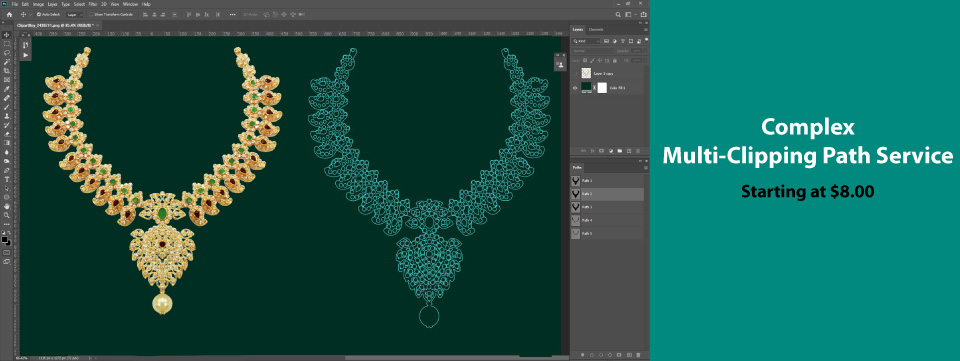960x361 pixels.
Task: Click Delete layer trash icon in Layers panel
Action: point(638,150)
